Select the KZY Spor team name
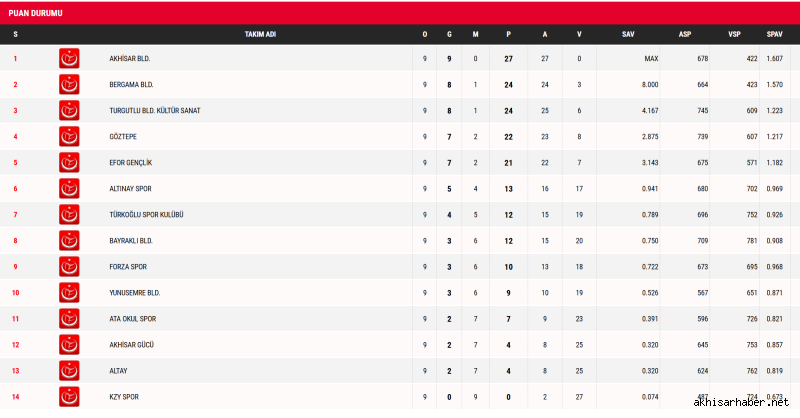The image size is (800, 418). [124, 396]
